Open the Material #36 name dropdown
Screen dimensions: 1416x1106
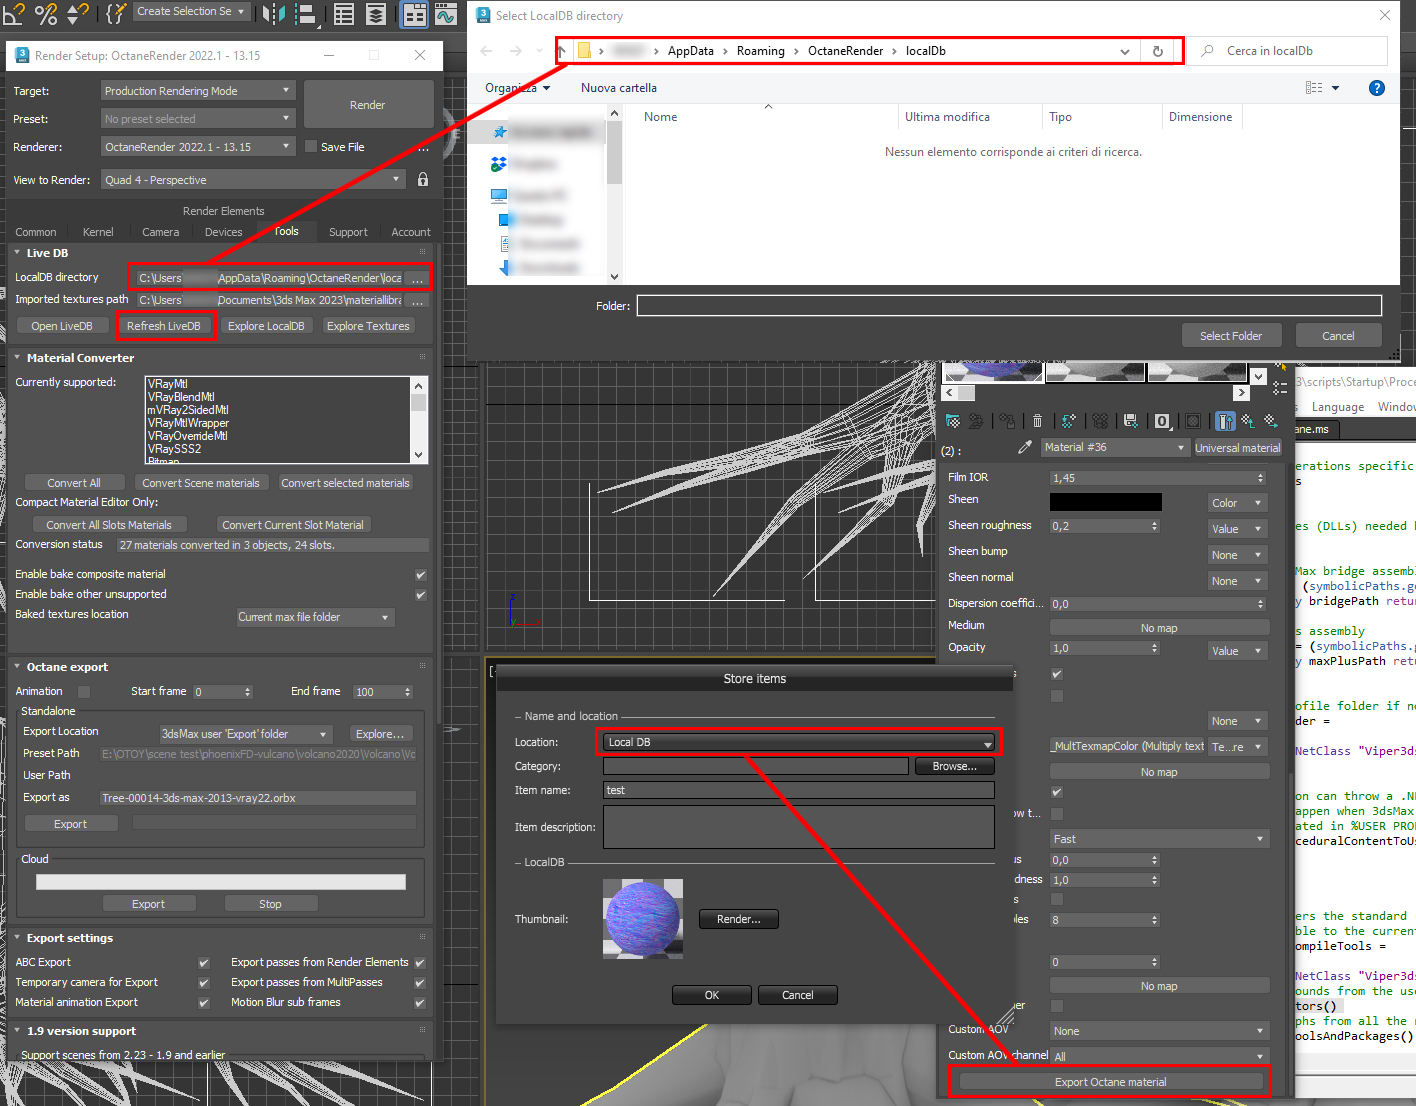[1114, 448]
